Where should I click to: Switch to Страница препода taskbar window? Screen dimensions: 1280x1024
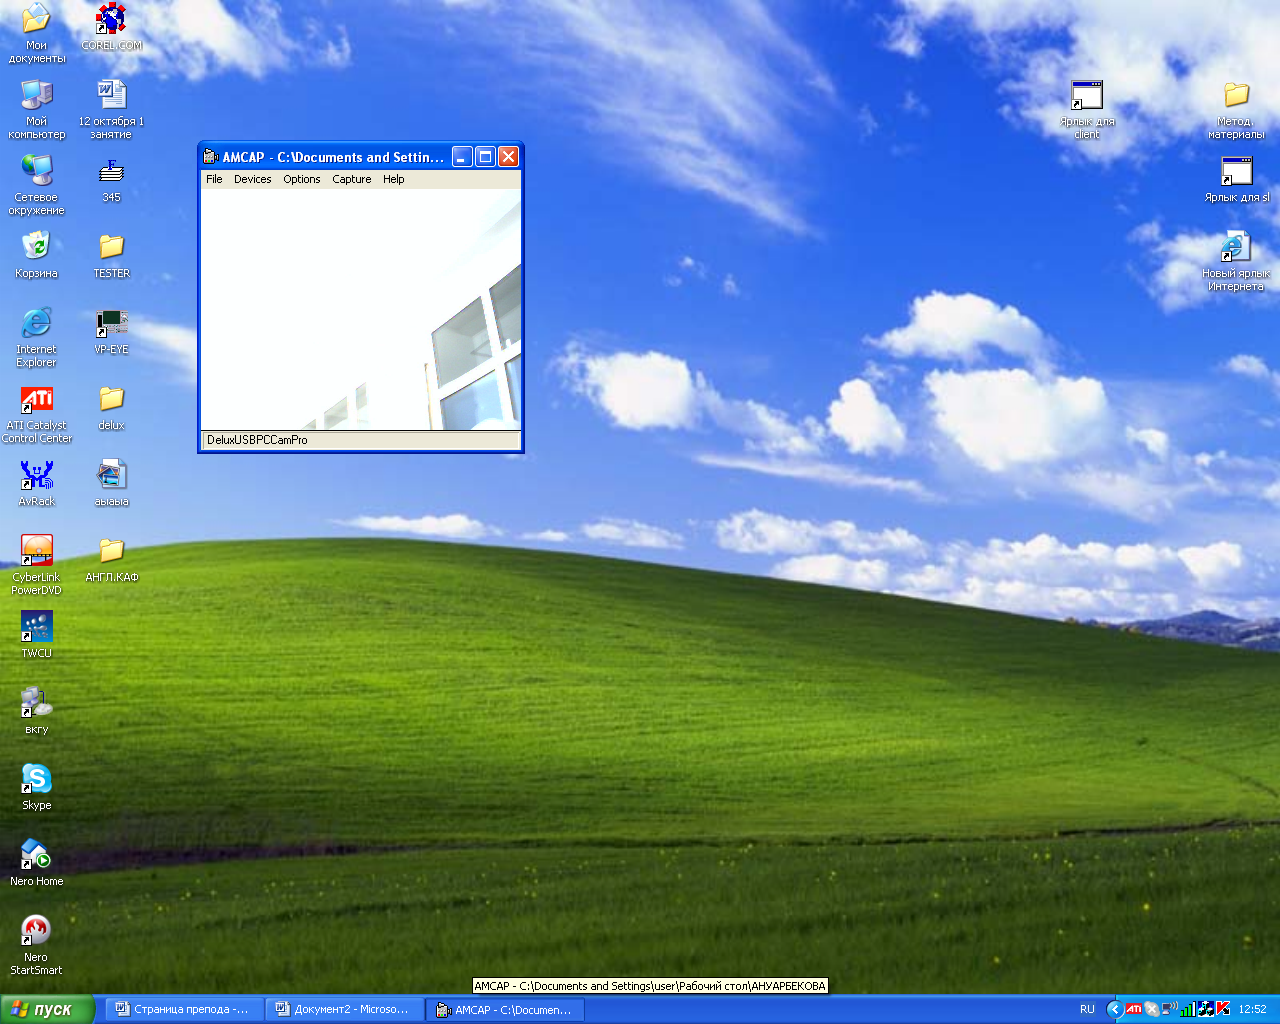tap(184, 1009)
